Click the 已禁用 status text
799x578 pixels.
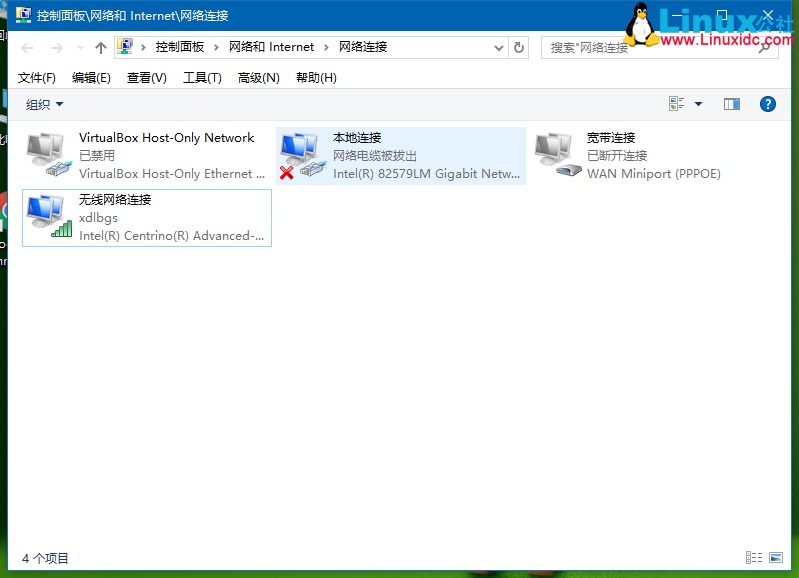(x=97, y=155)
